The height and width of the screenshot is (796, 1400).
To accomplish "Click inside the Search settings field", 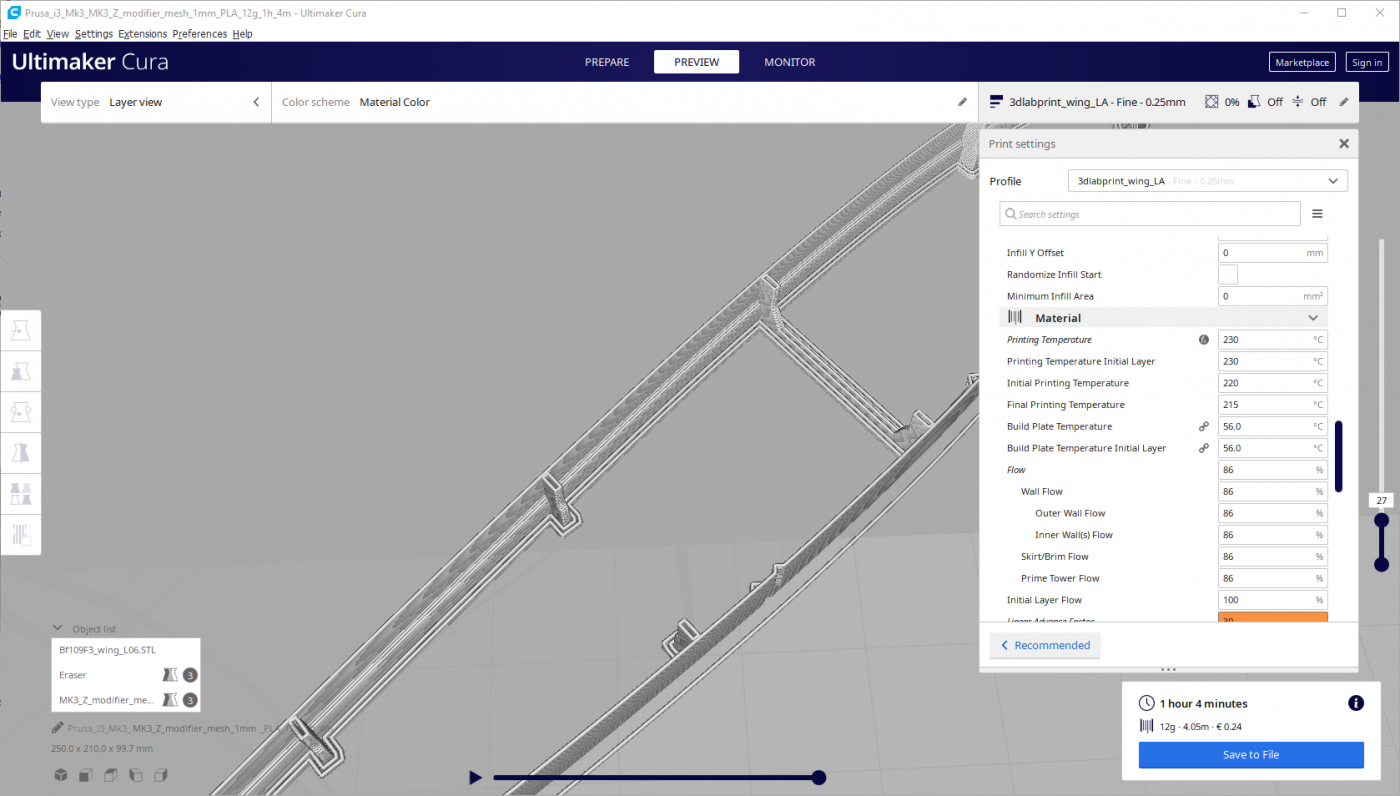I will pyautogui.click(x=1148, y=213).
